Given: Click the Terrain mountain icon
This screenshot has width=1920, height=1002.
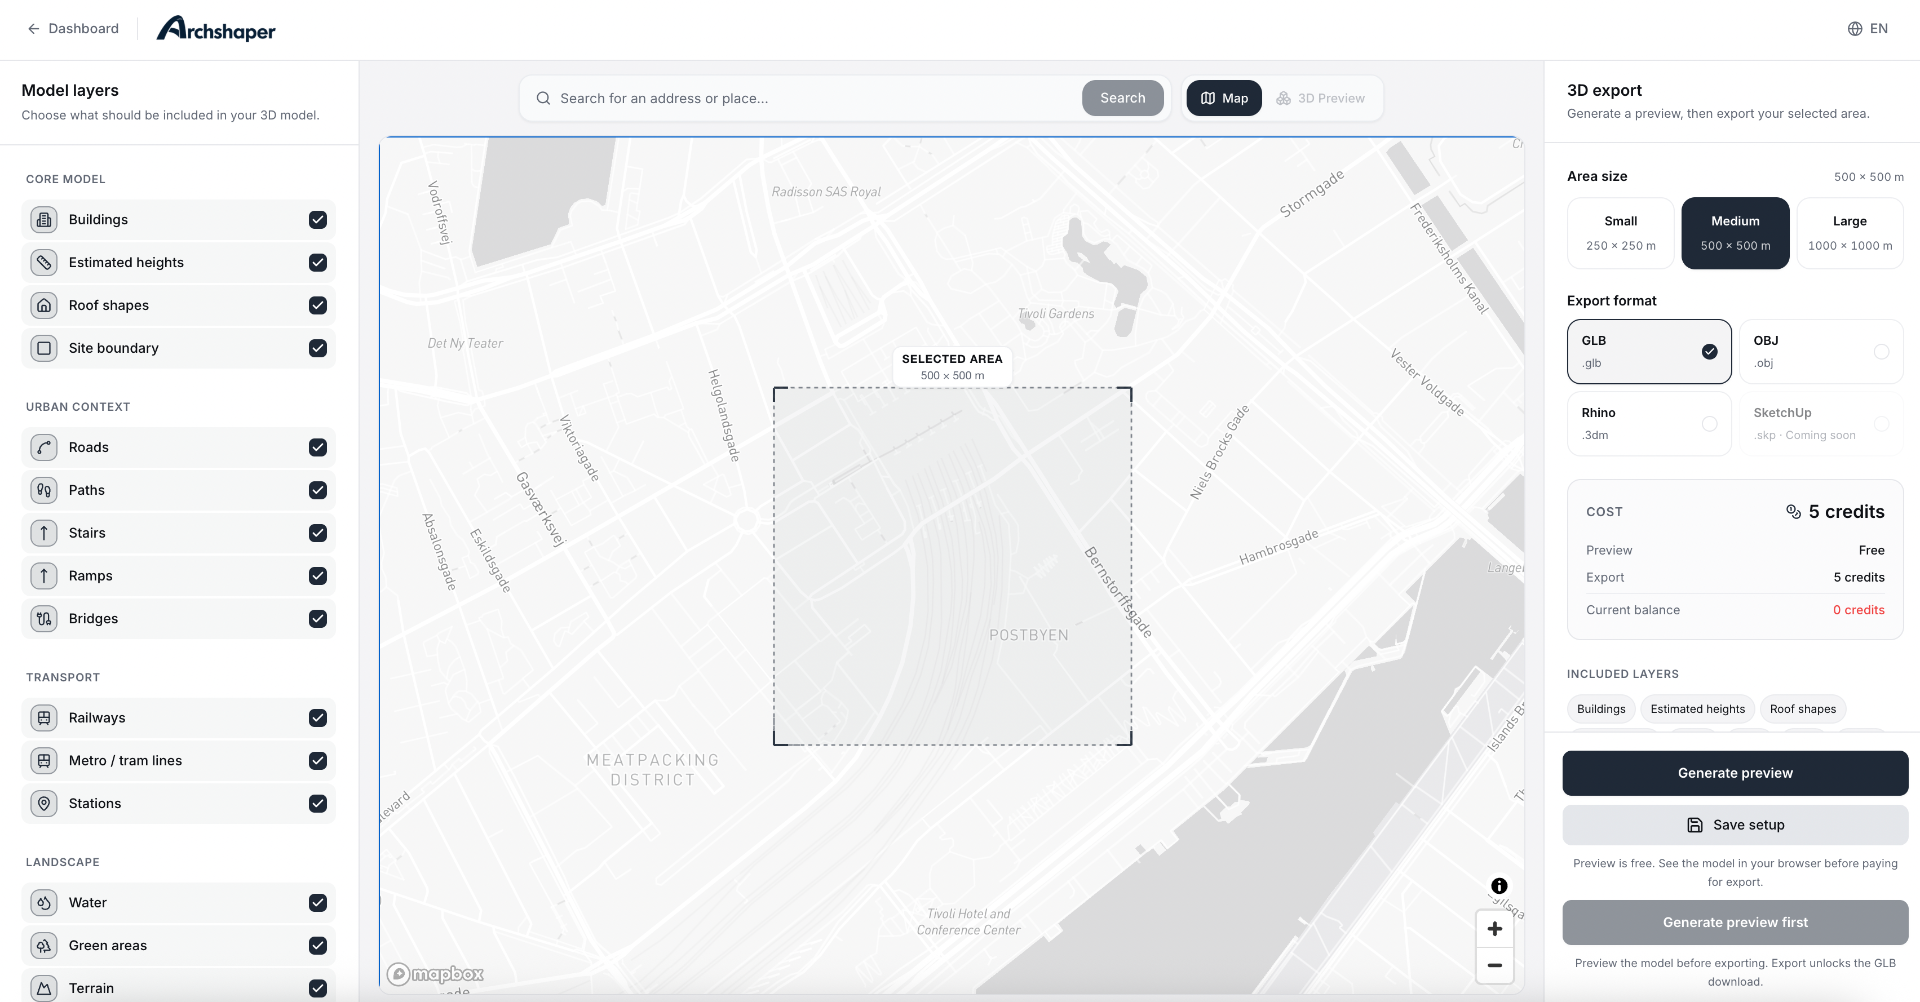Looking at the screenshot, I should coord(44,988).
